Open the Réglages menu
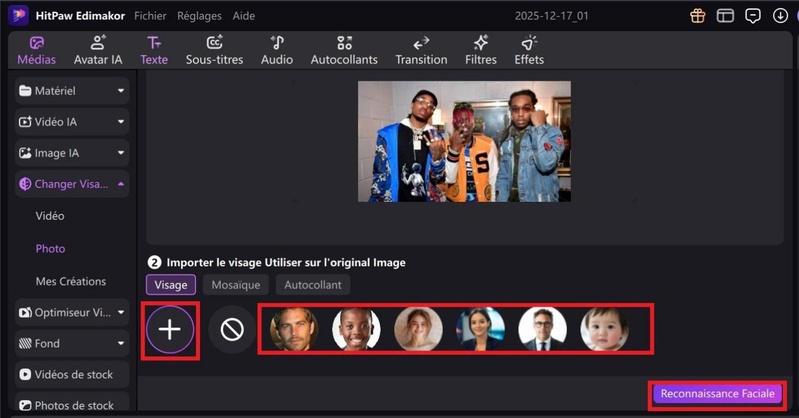 coord(199,16)
